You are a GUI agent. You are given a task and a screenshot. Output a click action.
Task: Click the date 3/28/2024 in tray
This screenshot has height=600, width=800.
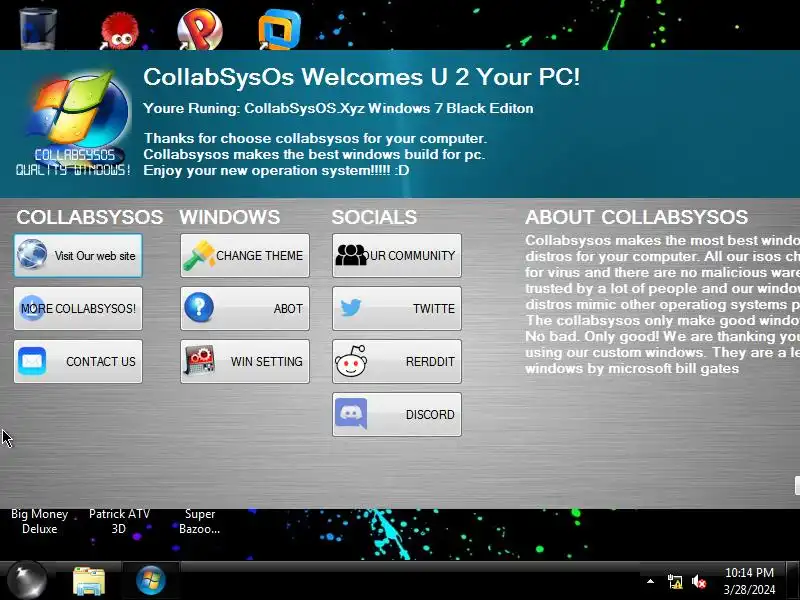749,590
